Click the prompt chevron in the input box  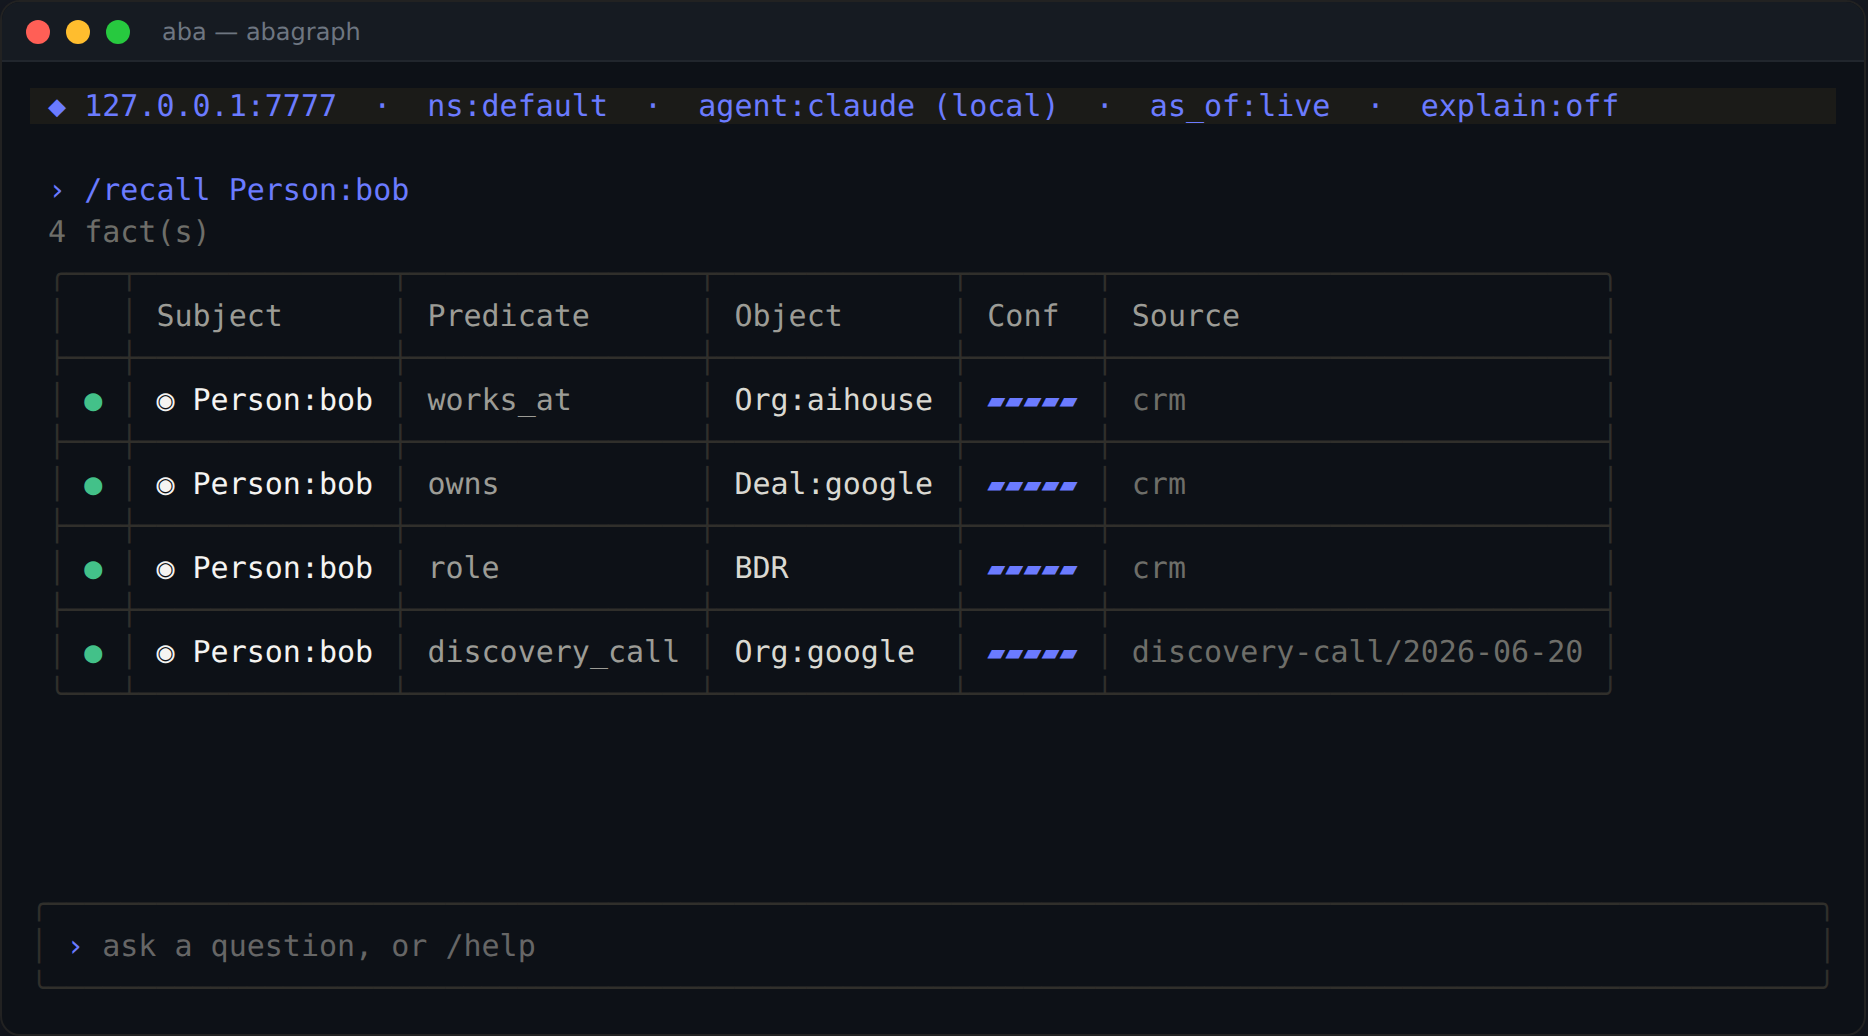click(x=75, y=946)
